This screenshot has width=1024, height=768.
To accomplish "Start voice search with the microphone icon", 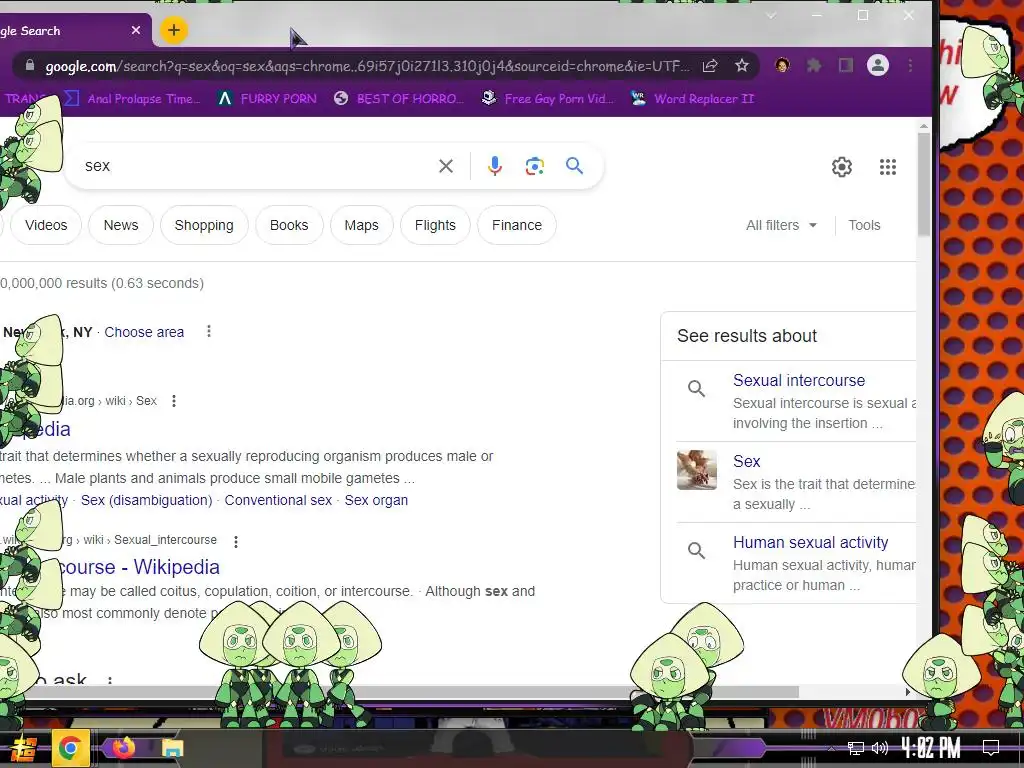I will [495, 166].
